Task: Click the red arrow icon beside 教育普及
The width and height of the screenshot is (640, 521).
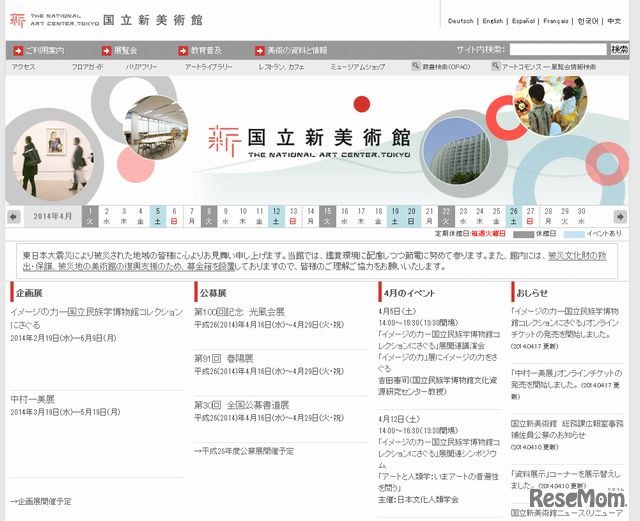Action: pyautogui.click(x=183, y=51)
